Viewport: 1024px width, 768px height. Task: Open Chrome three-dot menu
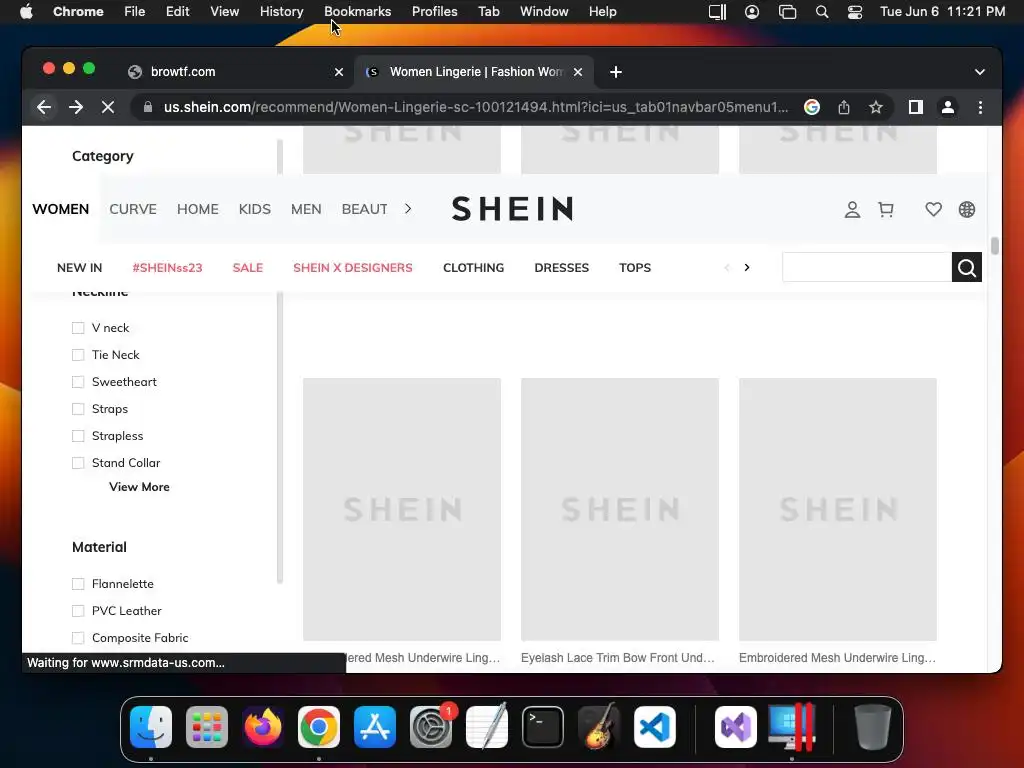tap(980, 107)
